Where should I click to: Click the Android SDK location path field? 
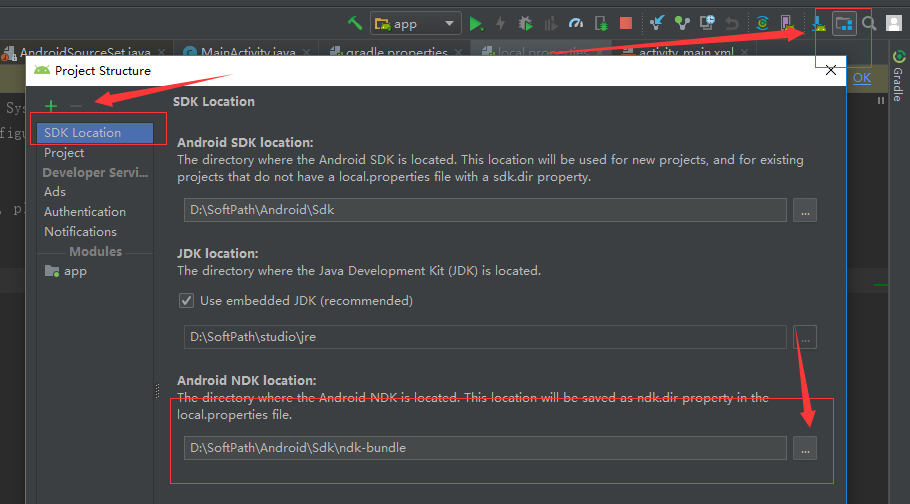[485, 210]
